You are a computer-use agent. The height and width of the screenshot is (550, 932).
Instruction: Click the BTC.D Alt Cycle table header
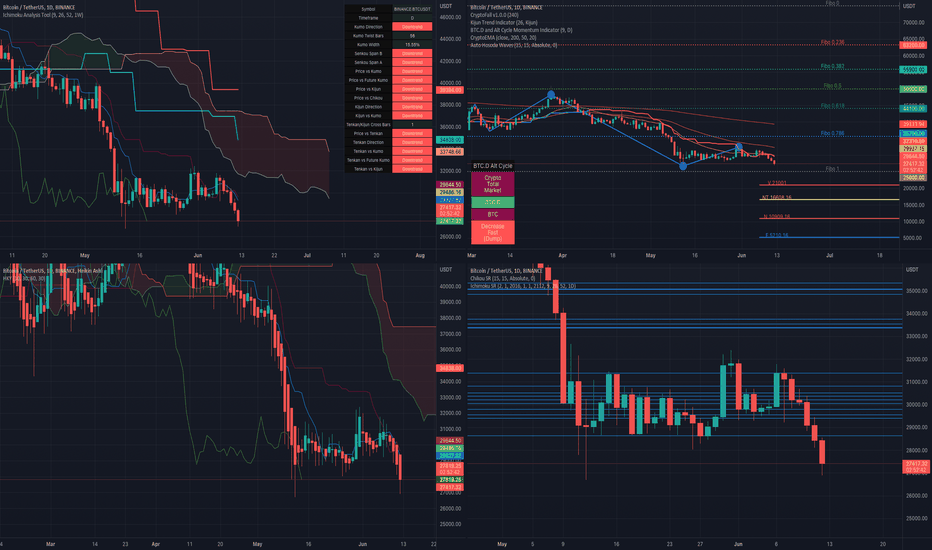coord(493,166)
